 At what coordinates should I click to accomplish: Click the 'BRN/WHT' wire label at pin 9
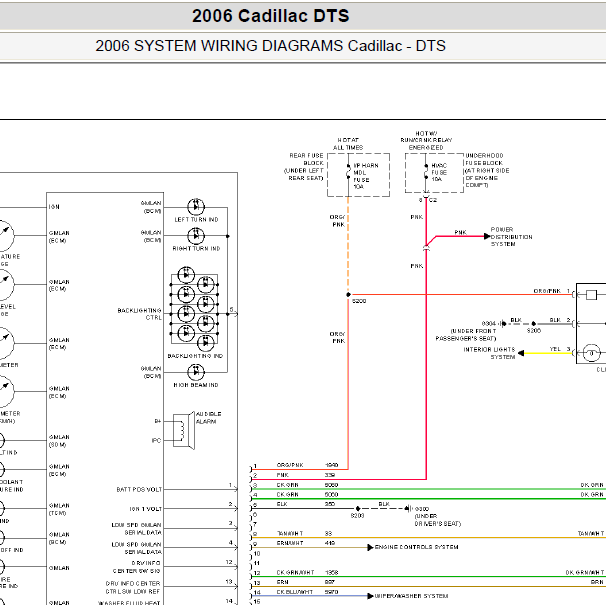(290, 543)
